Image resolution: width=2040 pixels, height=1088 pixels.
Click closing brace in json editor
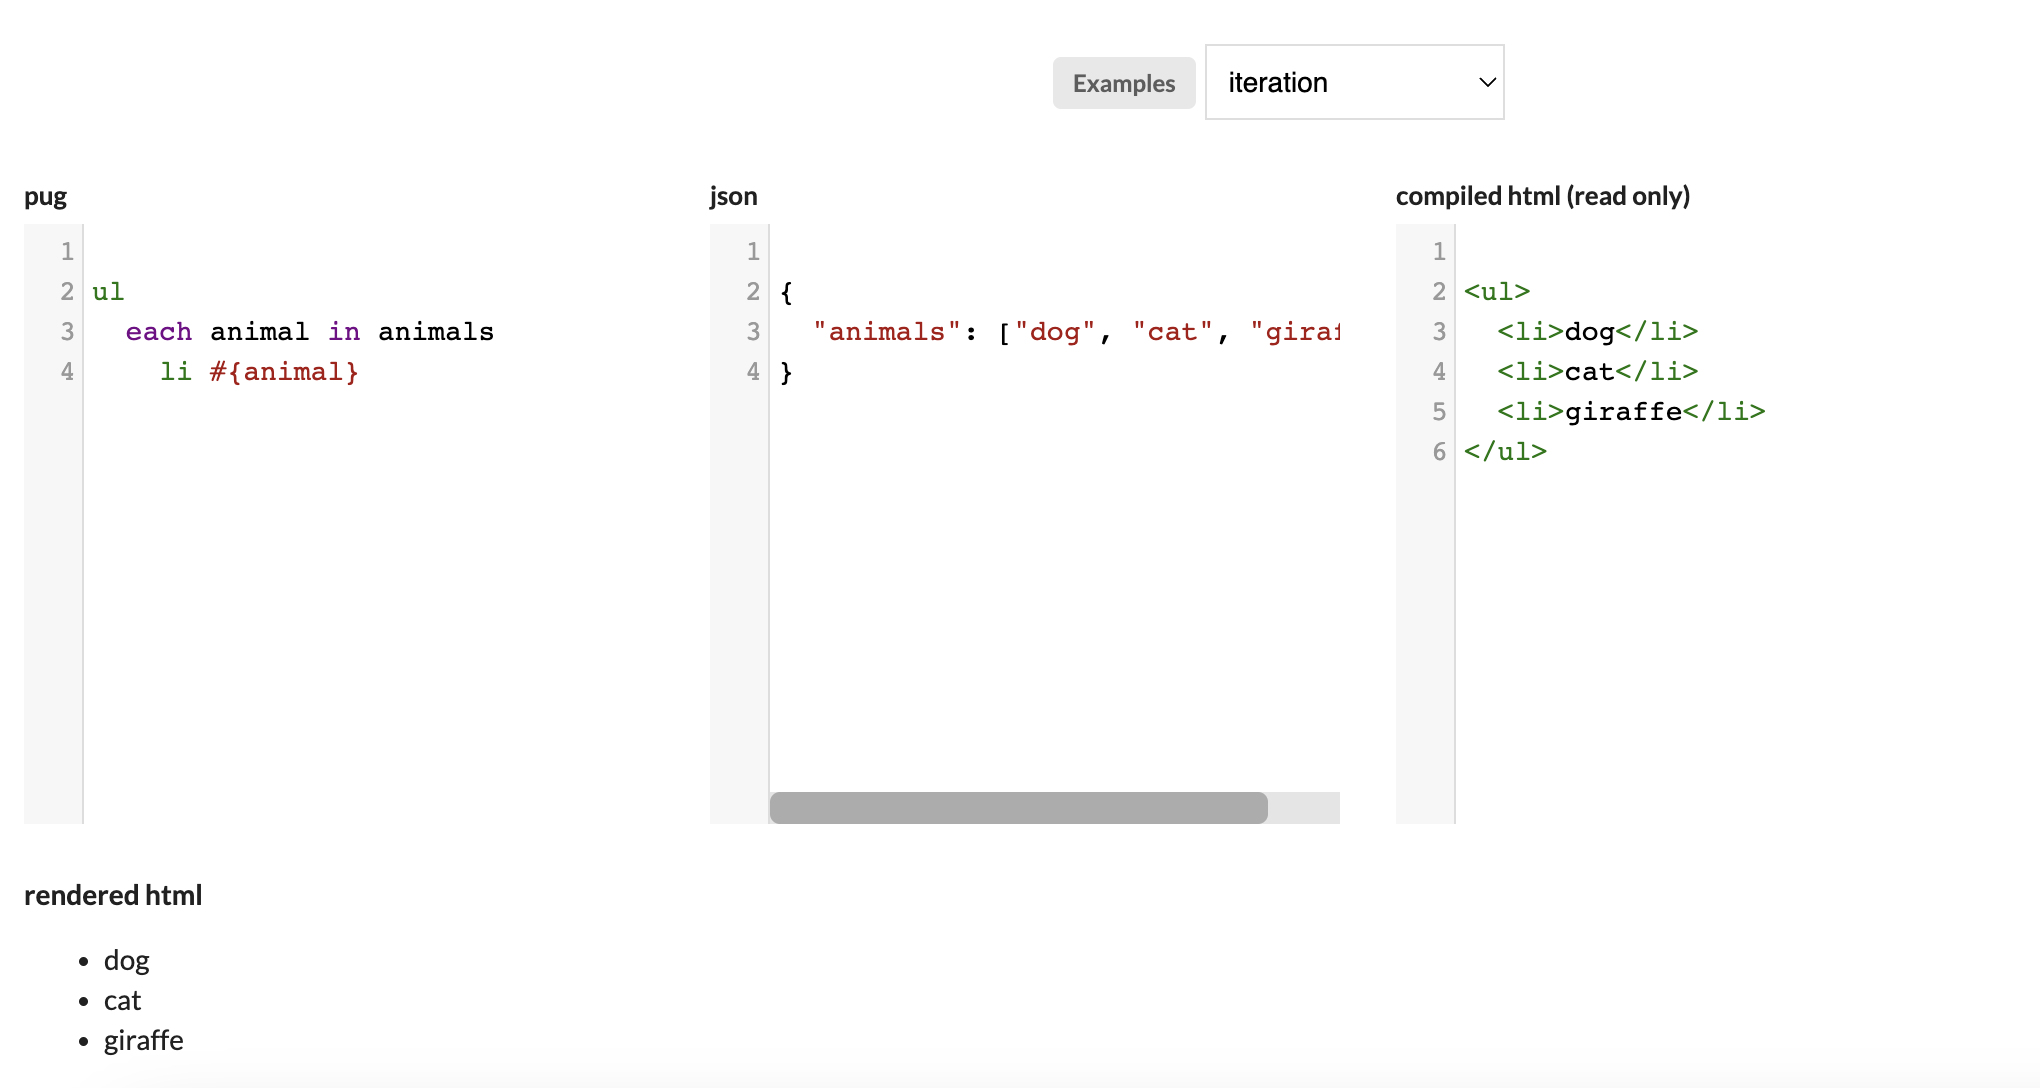[x=786, y=372]
